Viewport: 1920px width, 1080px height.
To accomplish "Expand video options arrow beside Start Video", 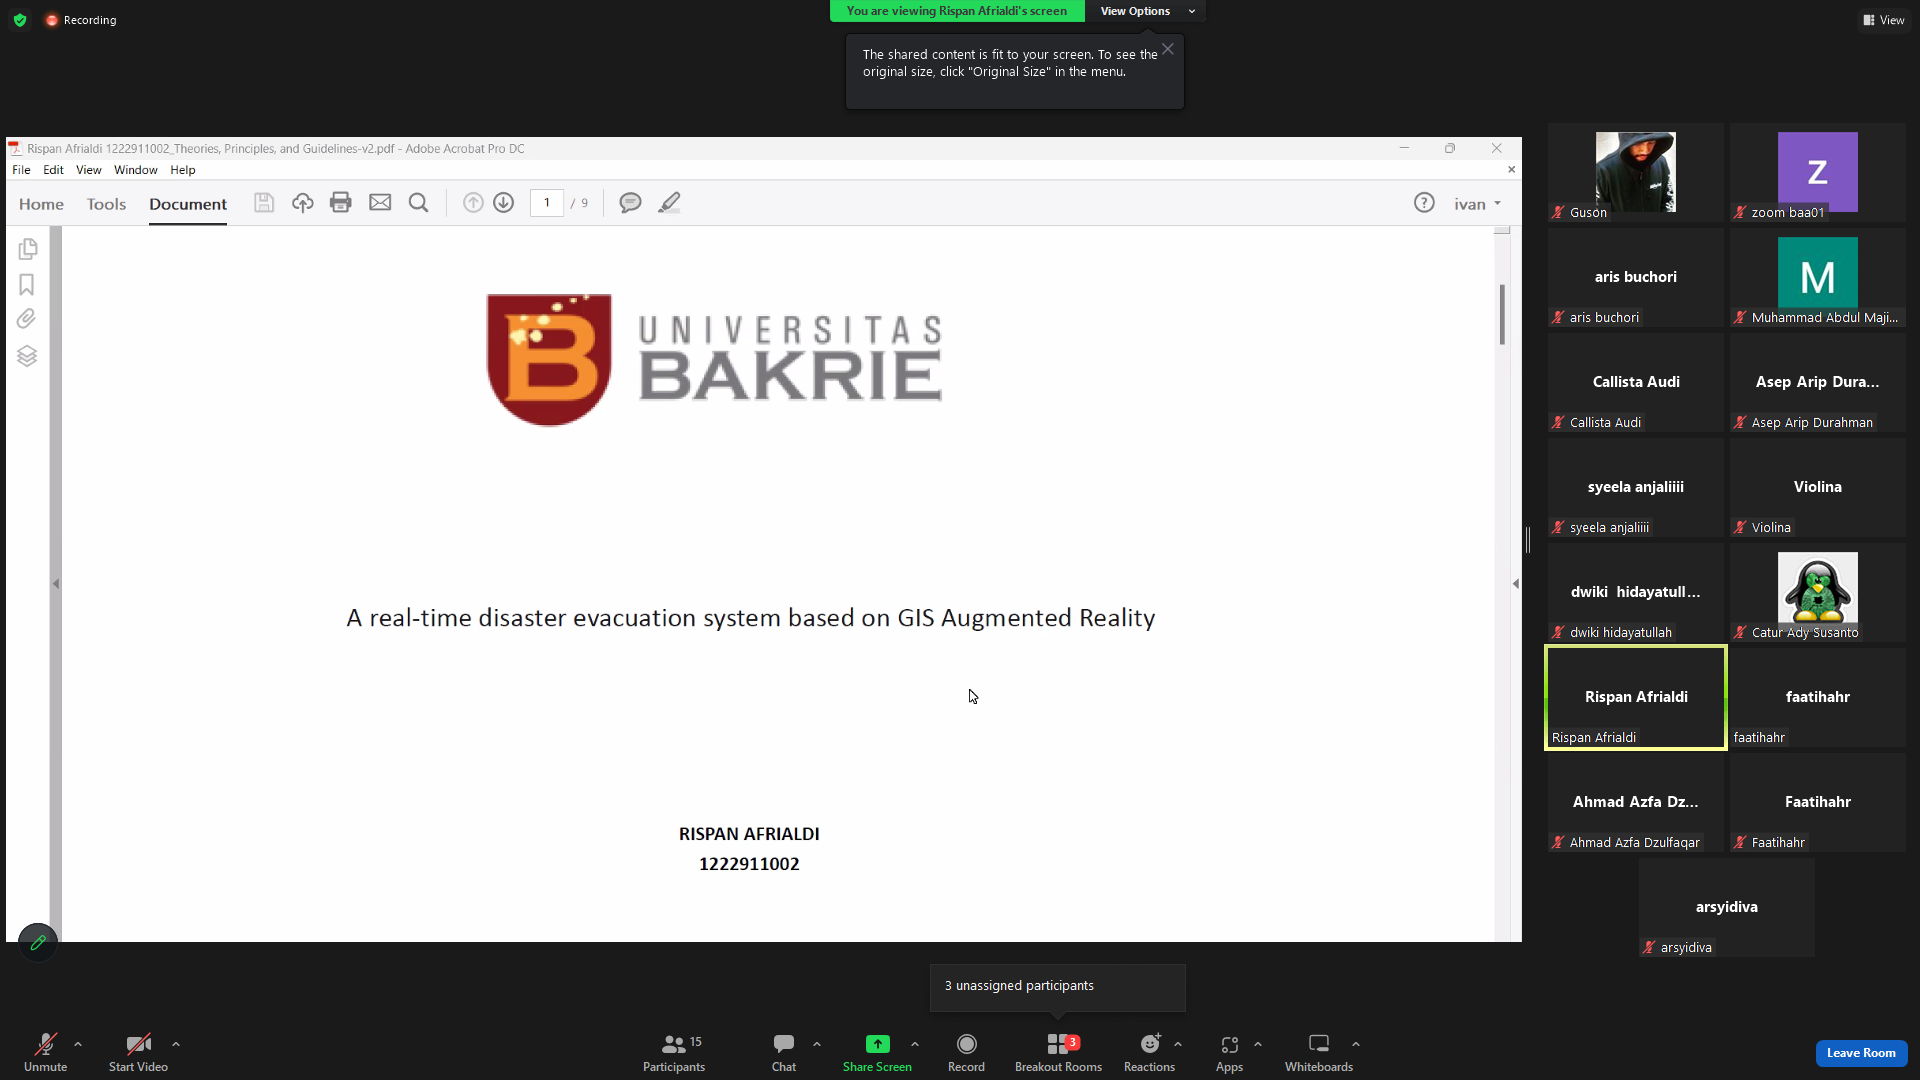I will point(176,1044).
